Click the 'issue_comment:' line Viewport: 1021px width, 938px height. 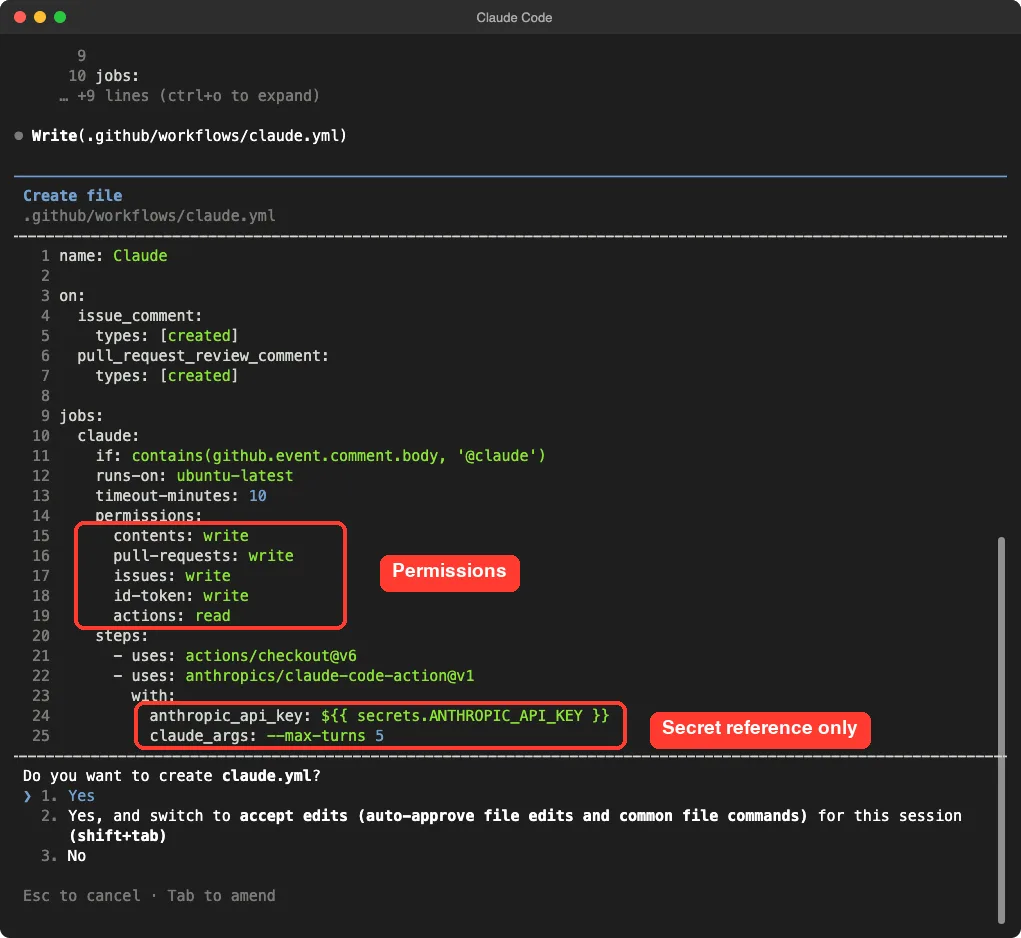[139, 316]
